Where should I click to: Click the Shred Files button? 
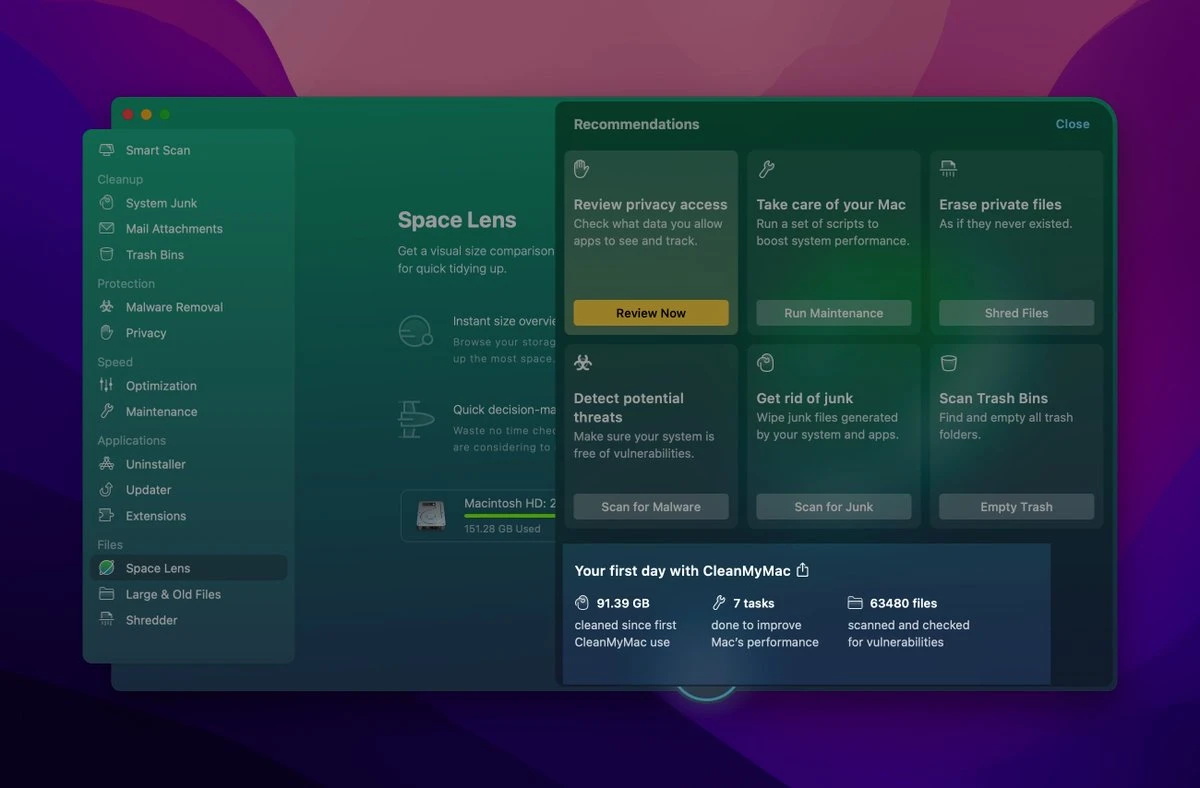point(1016,313)
